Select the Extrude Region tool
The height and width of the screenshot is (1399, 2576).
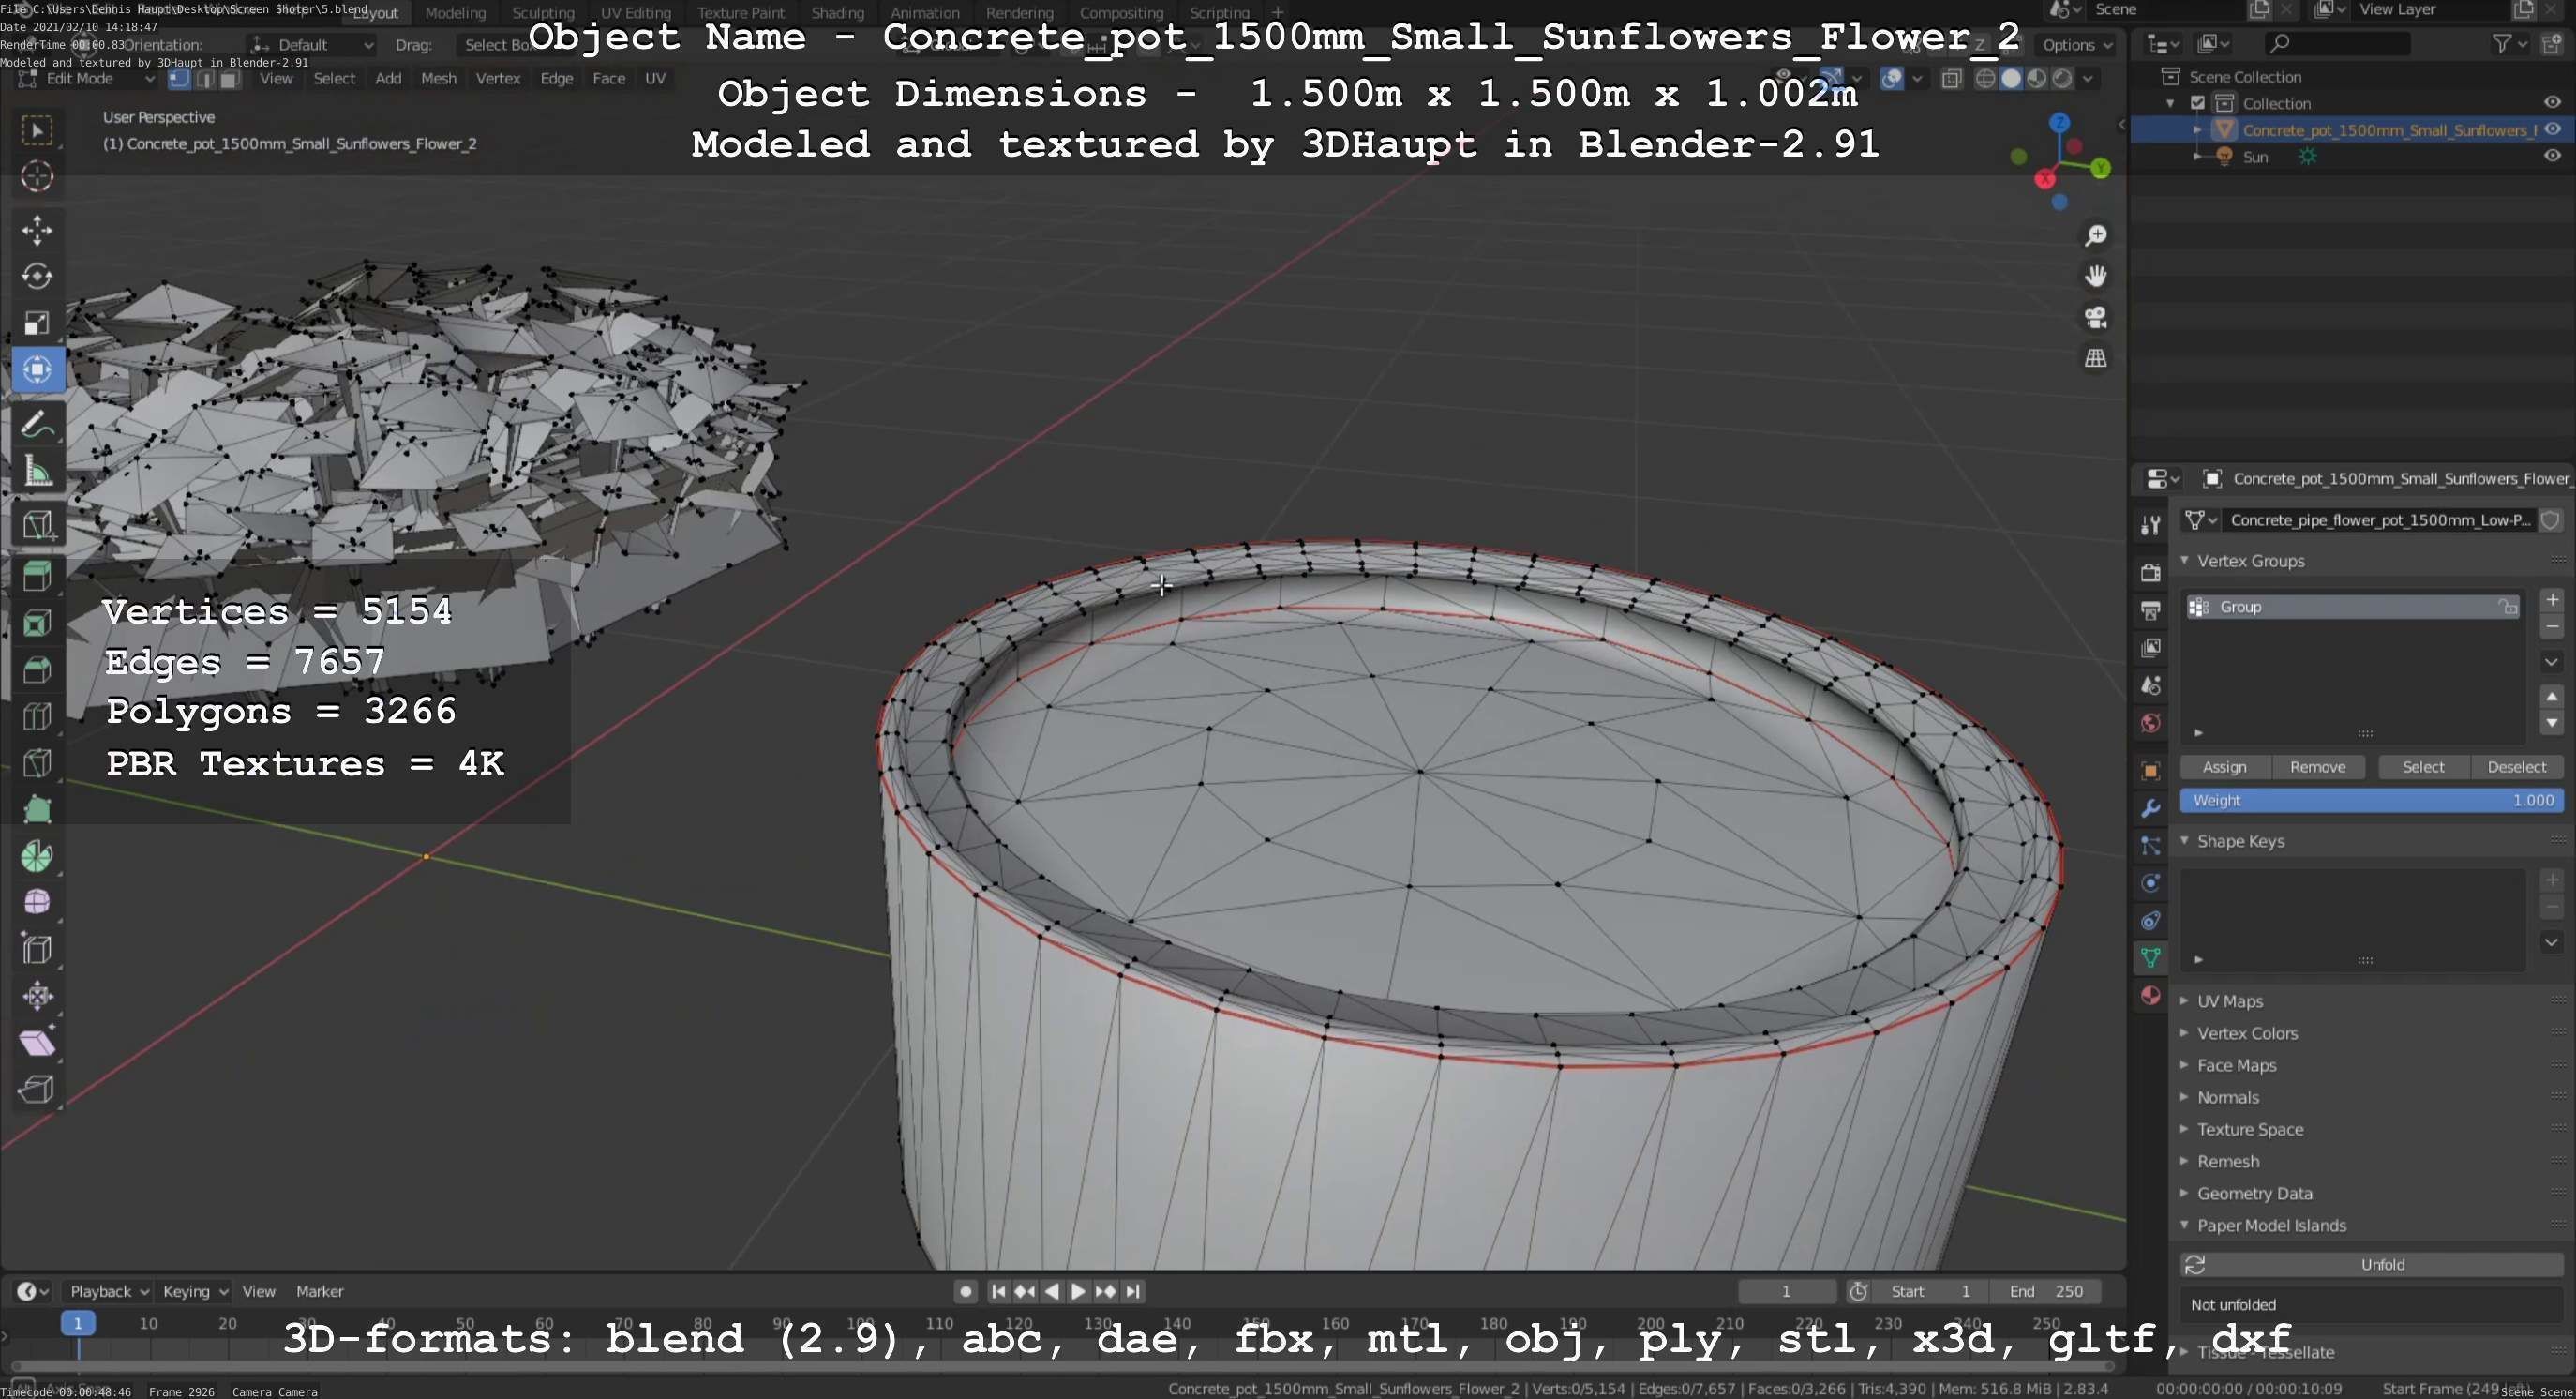point(37,577)
